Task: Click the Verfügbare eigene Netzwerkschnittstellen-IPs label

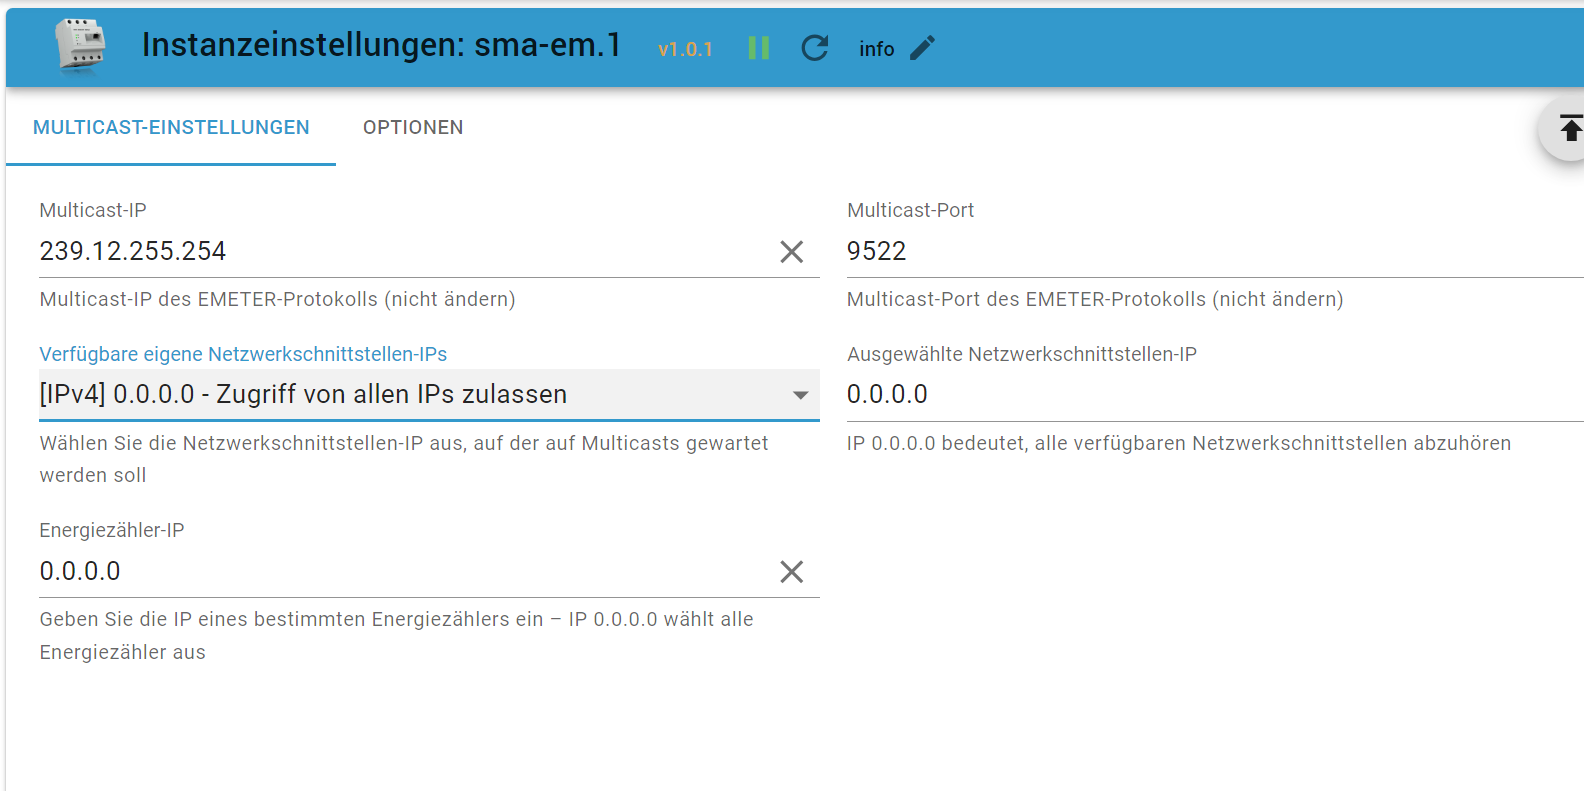Action: tap(243, 354)
